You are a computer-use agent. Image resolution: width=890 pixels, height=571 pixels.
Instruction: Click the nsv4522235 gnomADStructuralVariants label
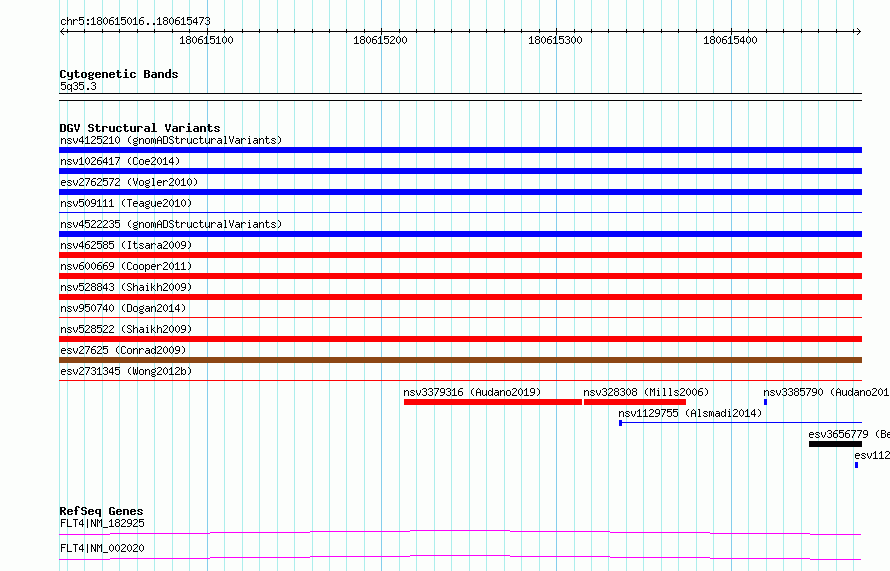click(x=171, y=224)
